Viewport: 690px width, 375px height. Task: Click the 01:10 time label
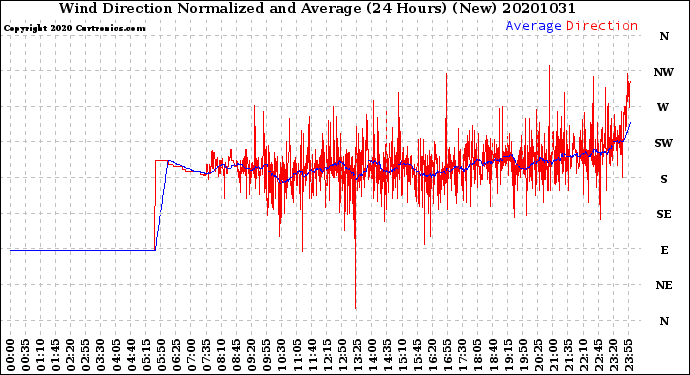tap(40, 355)
